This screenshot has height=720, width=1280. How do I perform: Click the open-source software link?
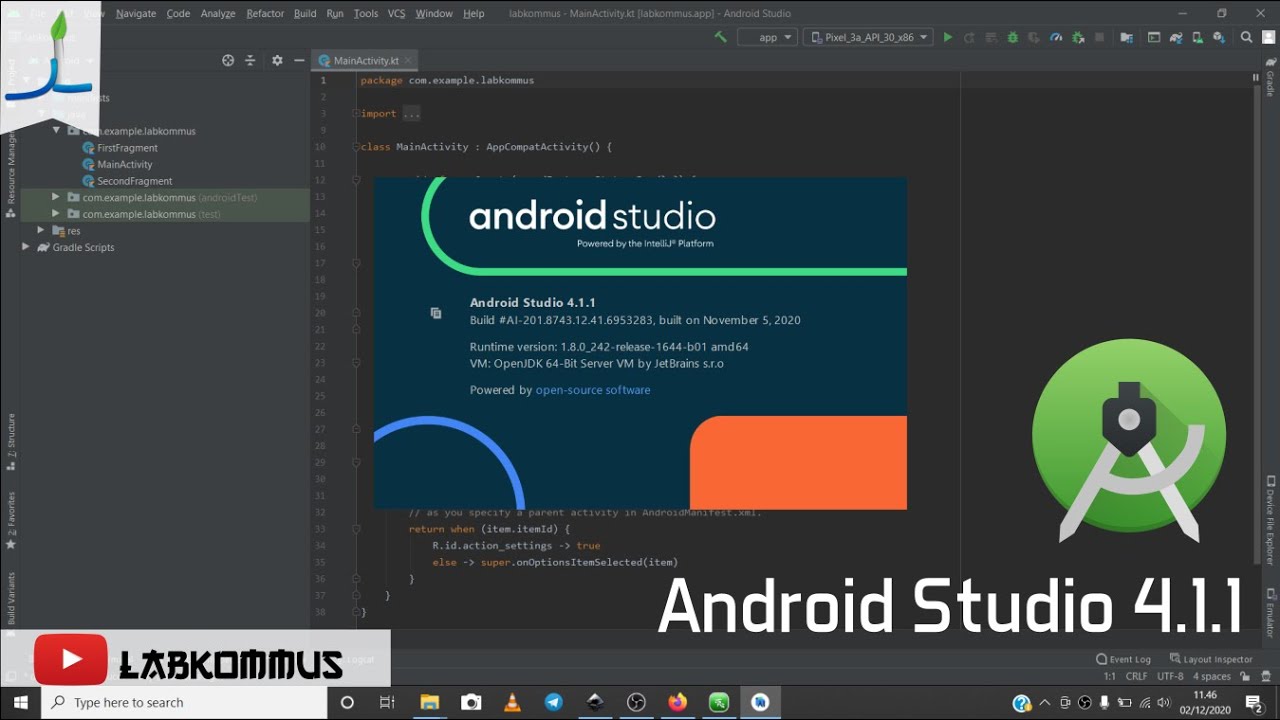593,390
